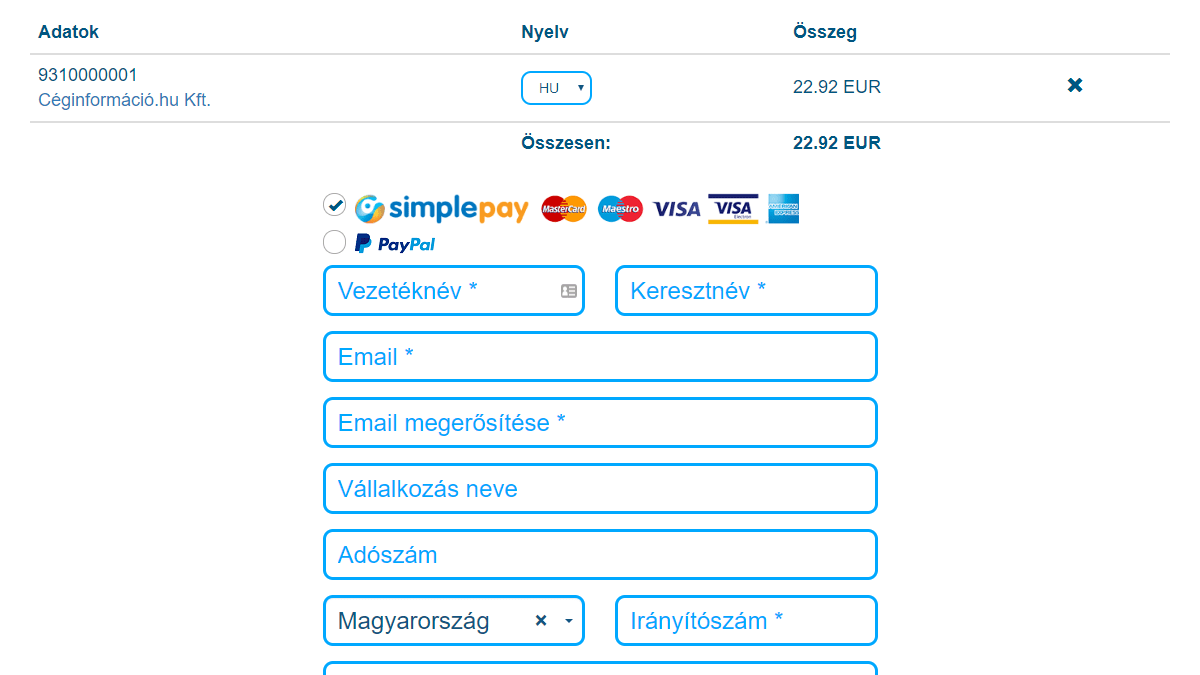Click the VISA Electron logo
This screenshot has height=675, width=1200.
coord(733,208)
